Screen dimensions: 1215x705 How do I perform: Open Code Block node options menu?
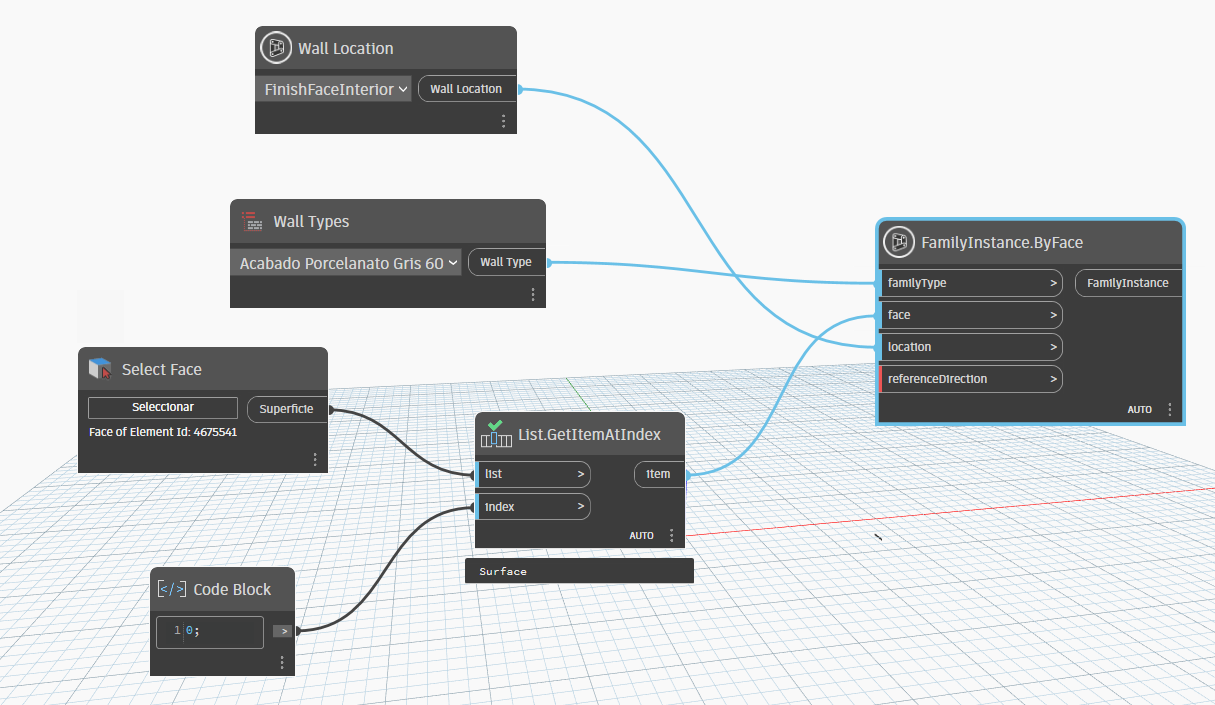coord(282,662)
